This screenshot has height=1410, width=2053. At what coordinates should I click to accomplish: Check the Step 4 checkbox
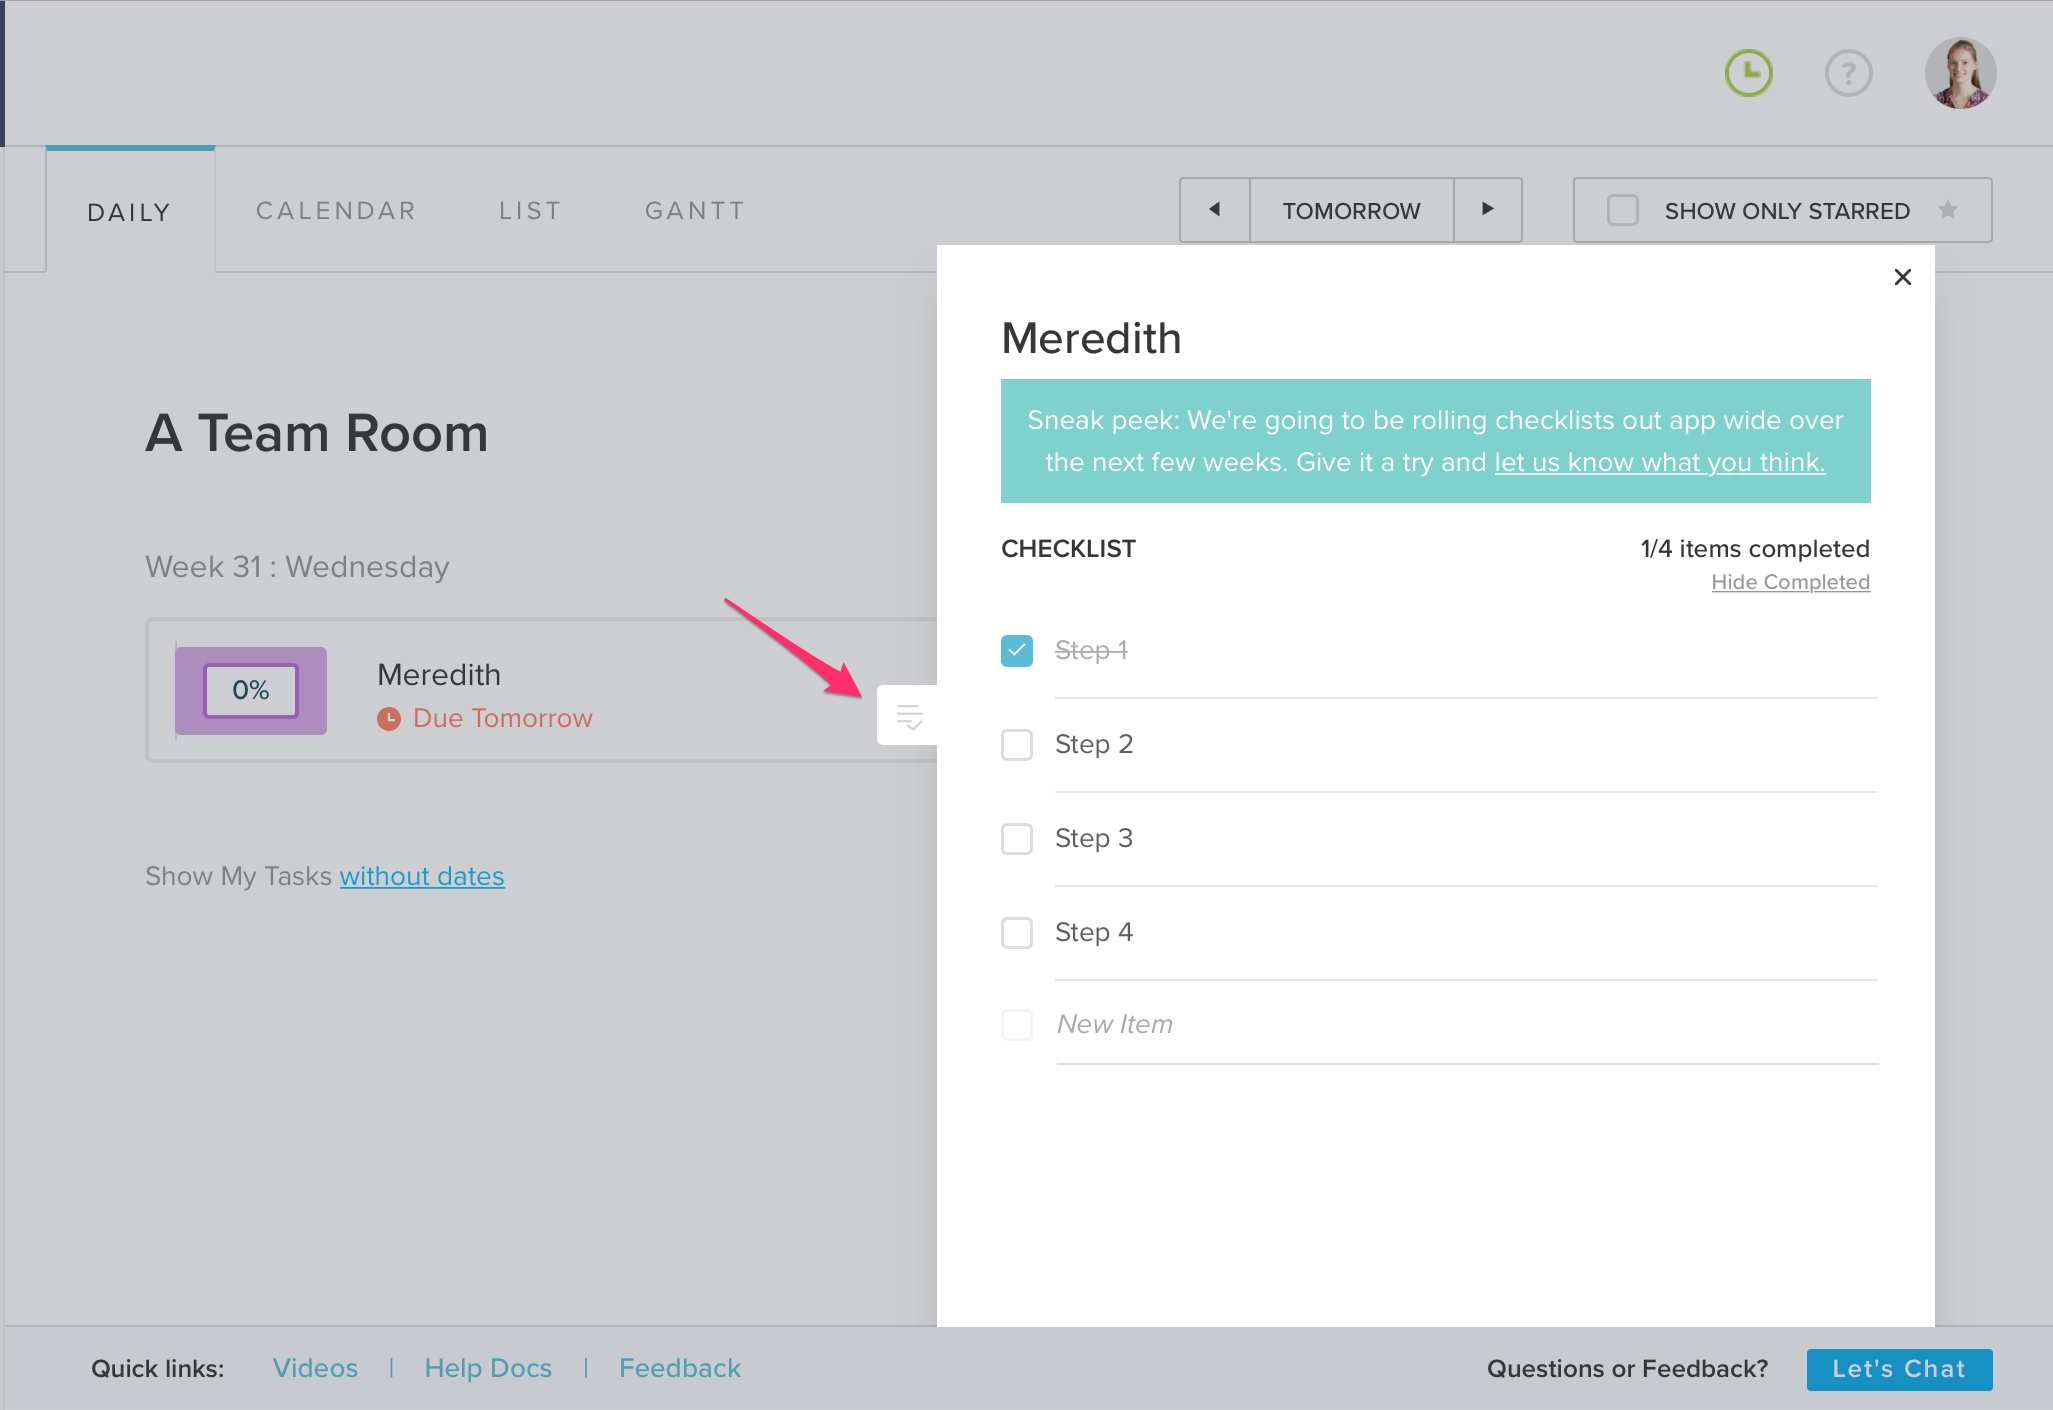1016,933
